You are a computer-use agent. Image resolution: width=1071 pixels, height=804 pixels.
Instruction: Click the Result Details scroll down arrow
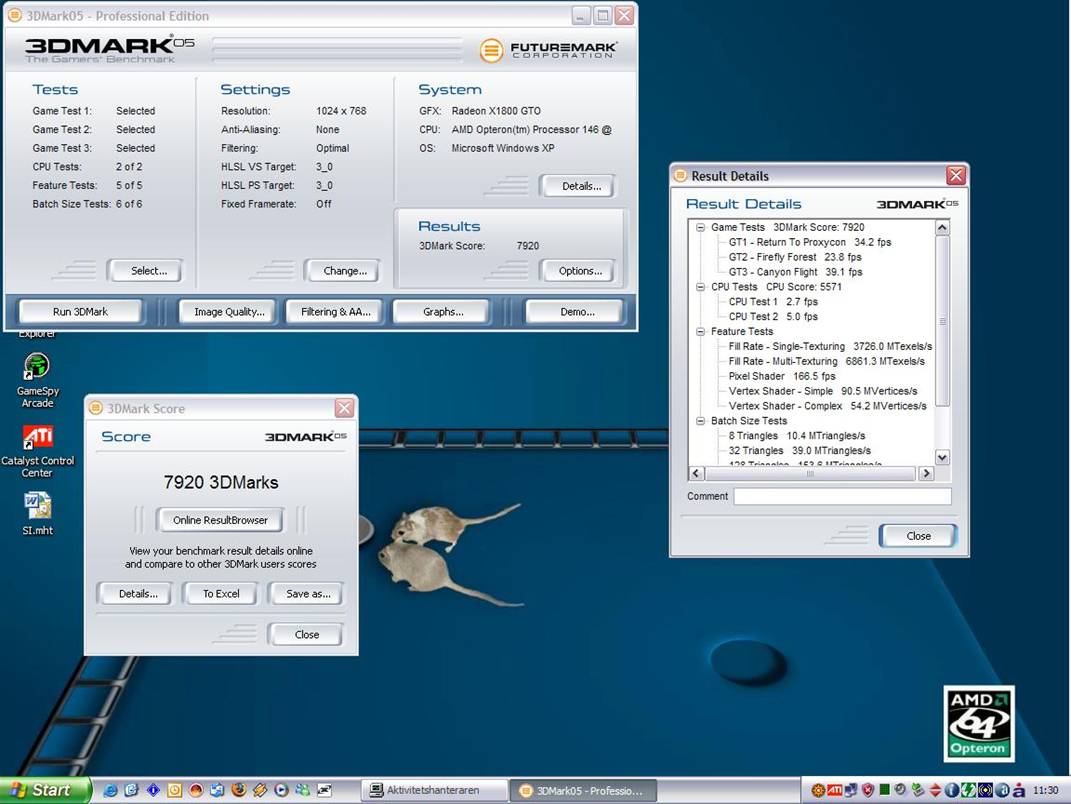point(943,458)
